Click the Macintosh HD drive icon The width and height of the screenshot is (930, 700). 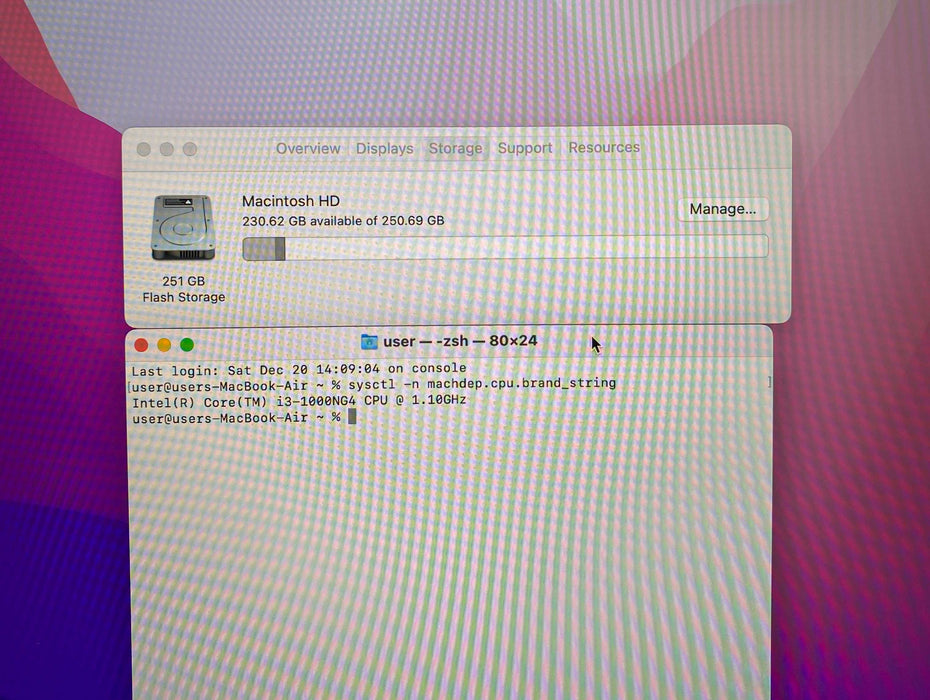click(183, 228)
